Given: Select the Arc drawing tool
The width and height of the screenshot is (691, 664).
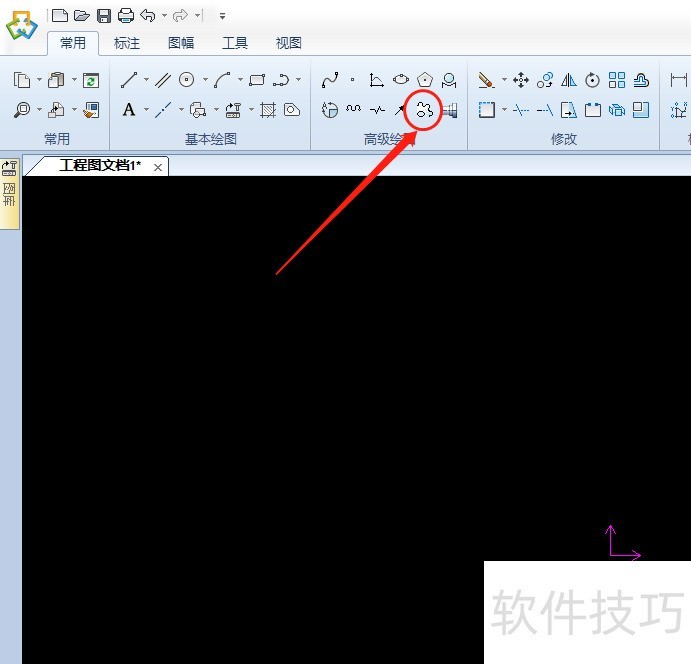Looking at the screenshot, I should (x=223, y=80).
